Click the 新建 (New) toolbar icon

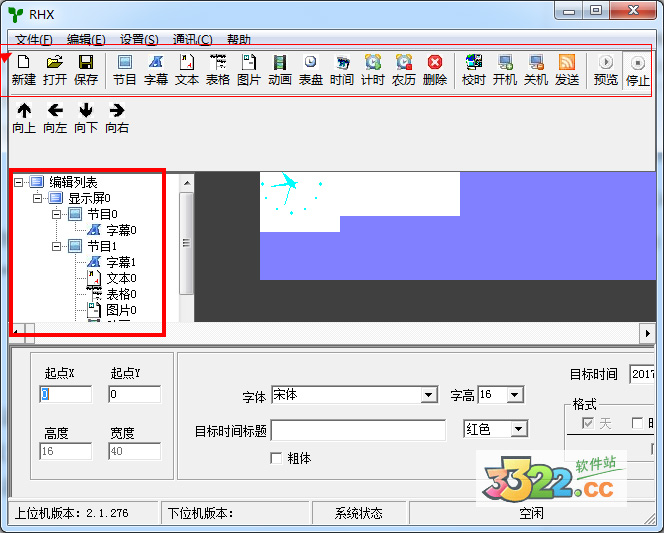24,70
